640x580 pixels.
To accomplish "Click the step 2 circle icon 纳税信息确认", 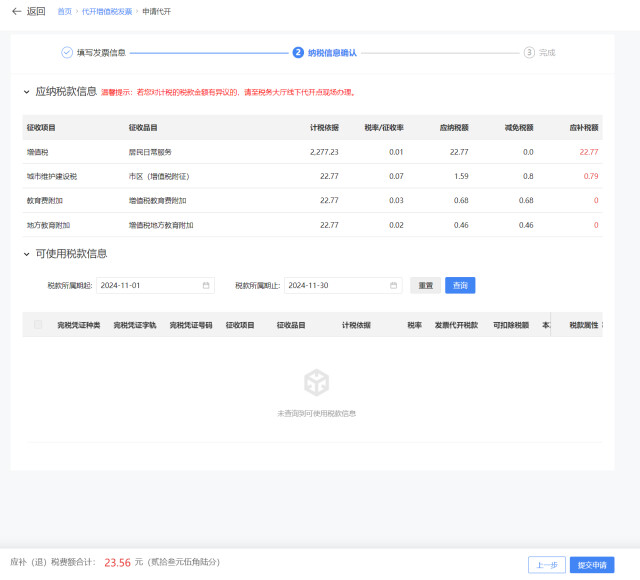I will [x=298, y=52].
